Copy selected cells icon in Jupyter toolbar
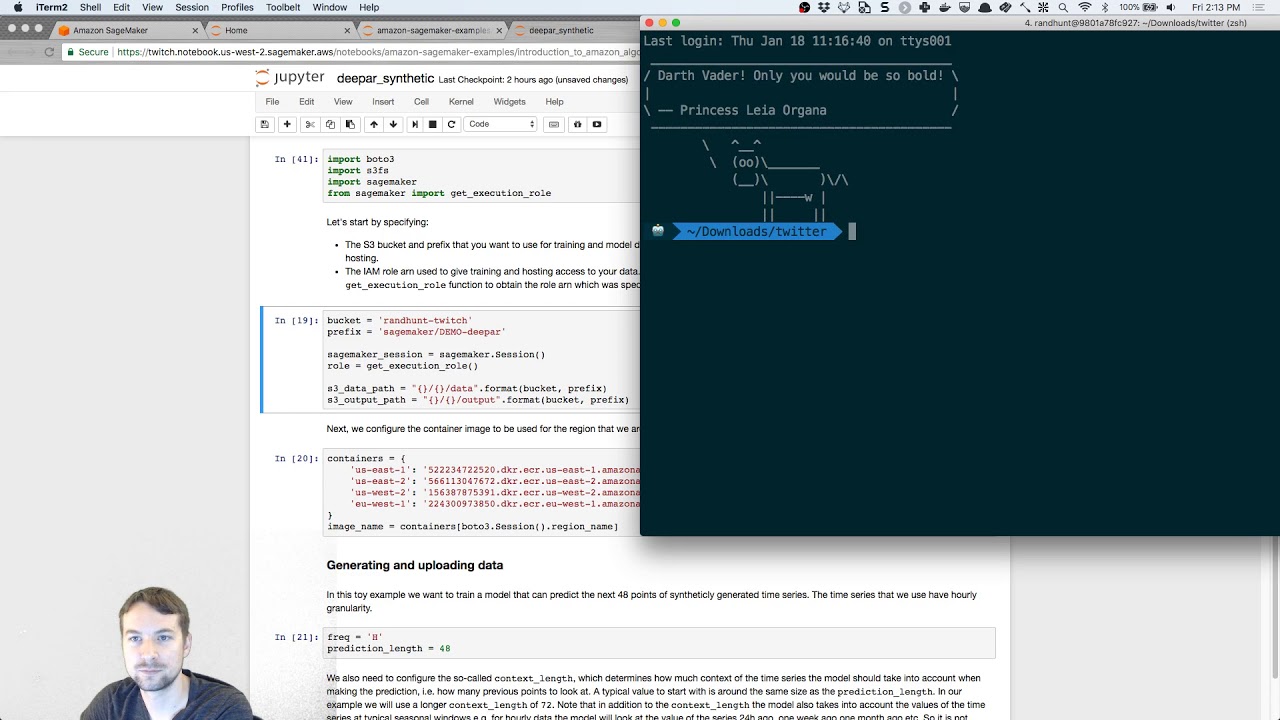 (x=330, y=124)
